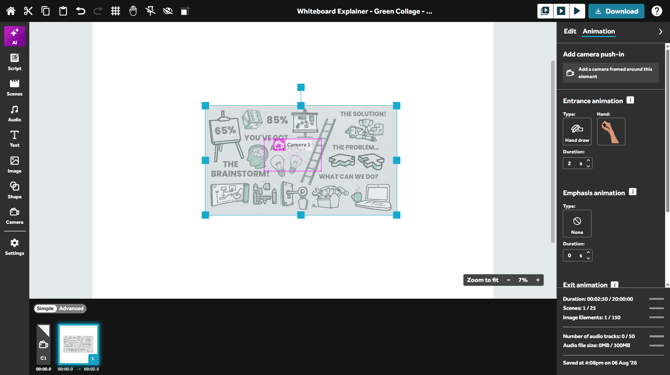The image size is (670, 375).
Task: Open the emphasis animation None type selector
Action: click(x=577, y=223)
